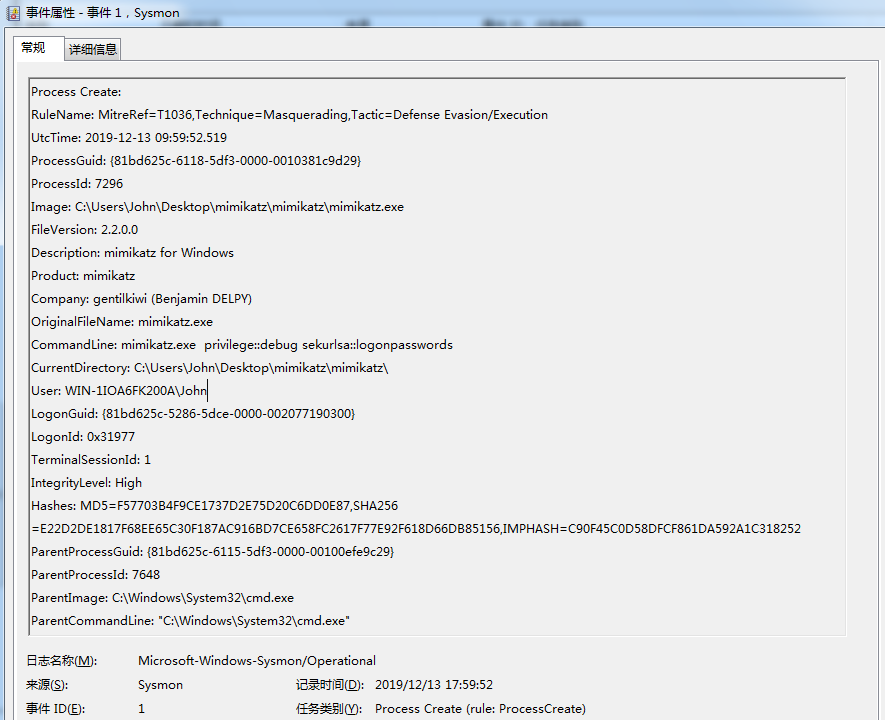
Task: Click the 'Process Create:' header line
Action: (x=76, y=92)
